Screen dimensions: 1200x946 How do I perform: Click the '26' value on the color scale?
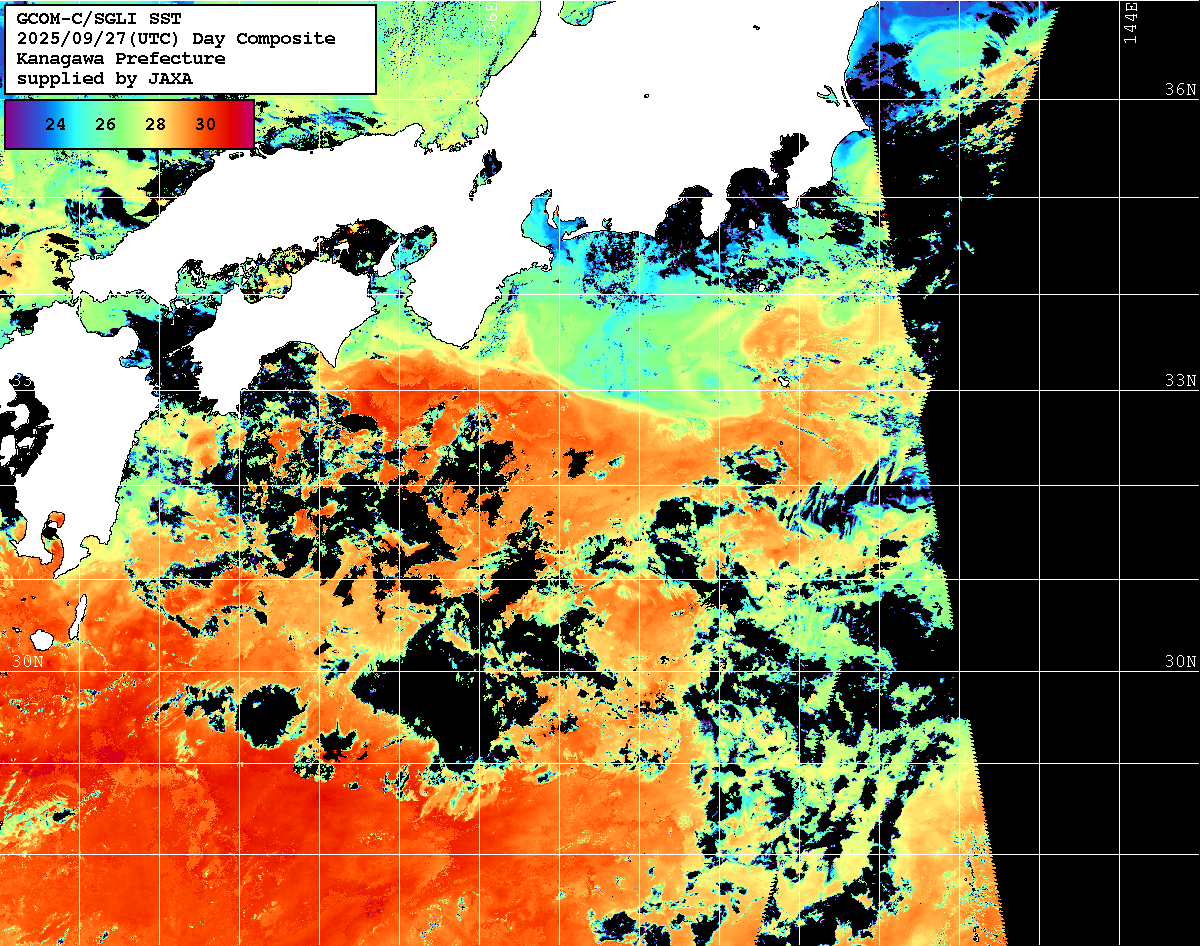coord(106,125)
